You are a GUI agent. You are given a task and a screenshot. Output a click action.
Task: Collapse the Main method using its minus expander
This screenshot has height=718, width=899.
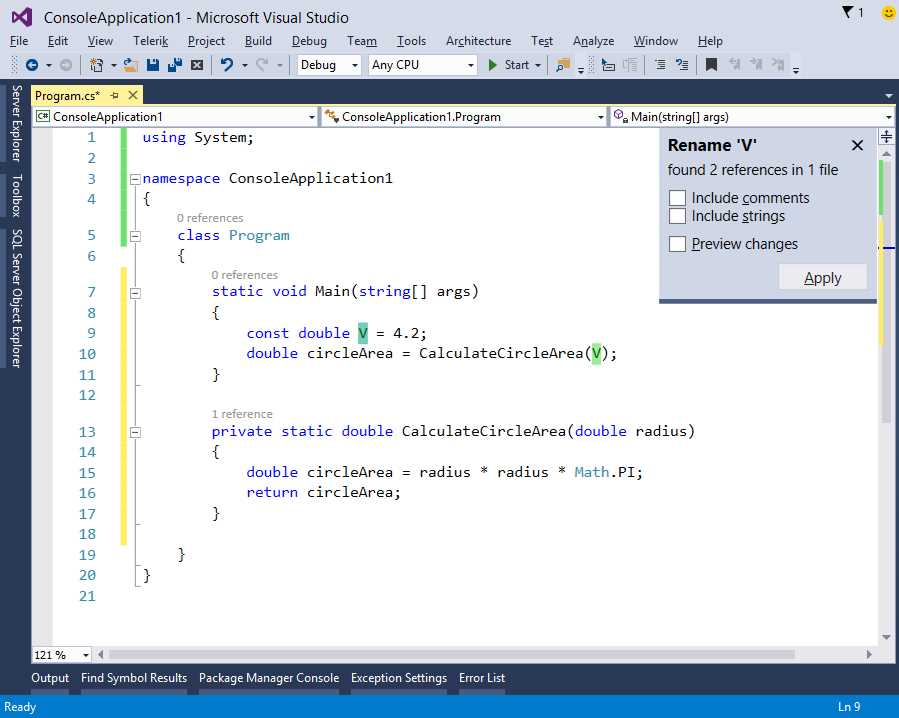[x=136, y=292]
